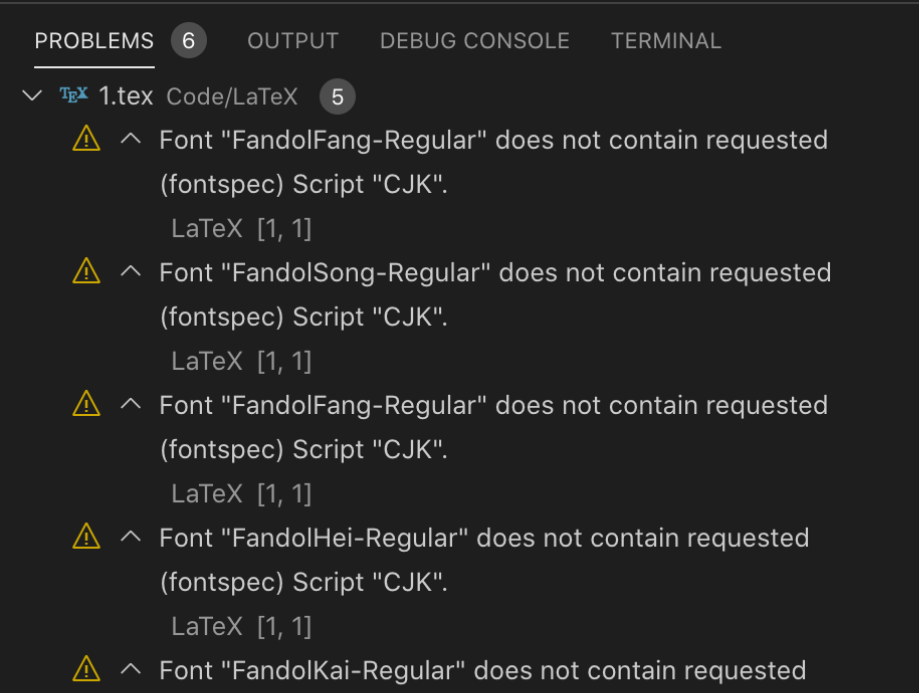Viewport: 919px width, 693px height.
Task: Click the warning icon on the second FandolFang-Regular warning
Action: click(x=86, y=404)
